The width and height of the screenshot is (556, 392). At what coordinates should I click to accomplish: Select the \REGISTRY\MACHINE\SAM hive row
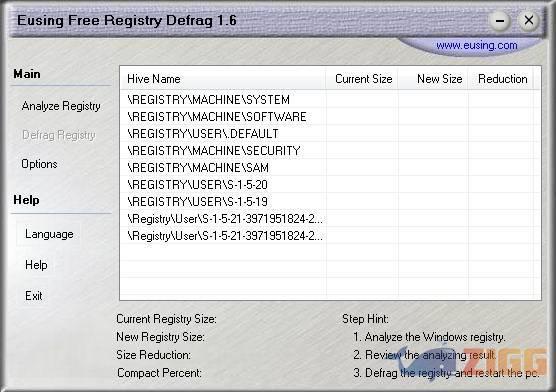click(x=330, y=168)
